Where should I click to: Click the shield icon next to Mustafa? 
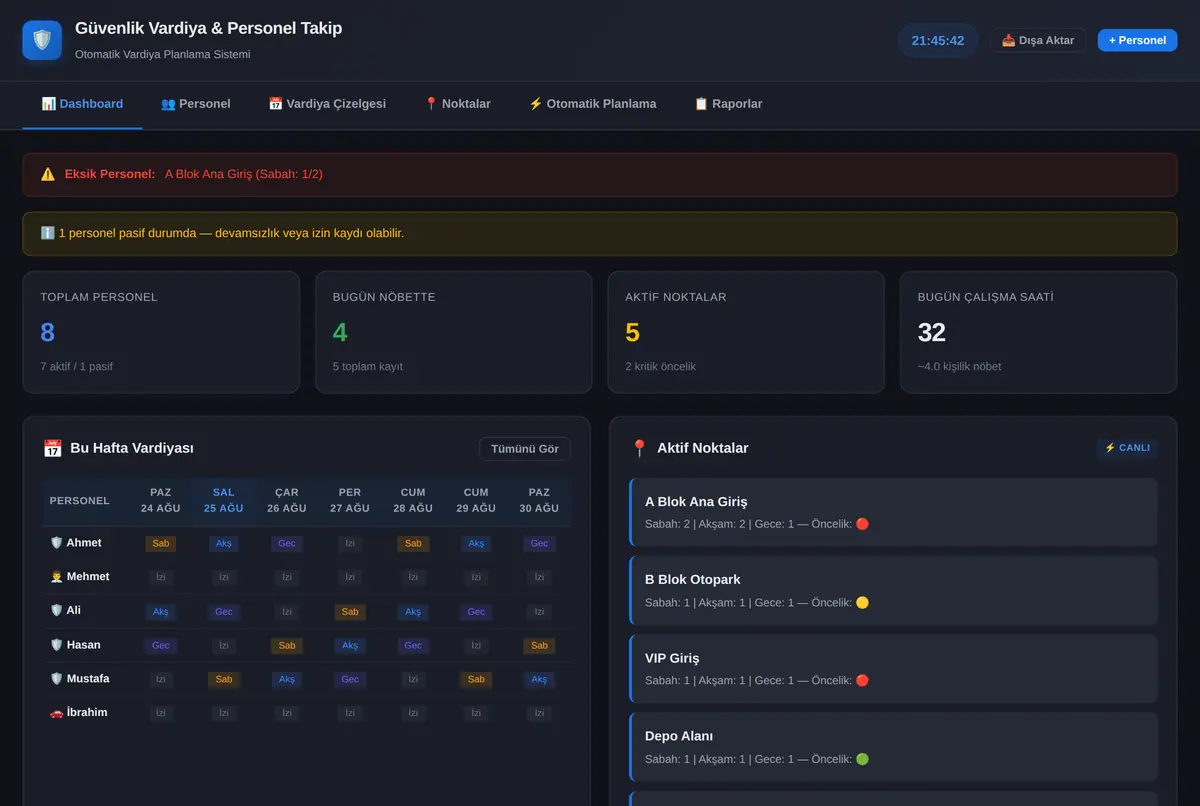[x=56, y=679]
